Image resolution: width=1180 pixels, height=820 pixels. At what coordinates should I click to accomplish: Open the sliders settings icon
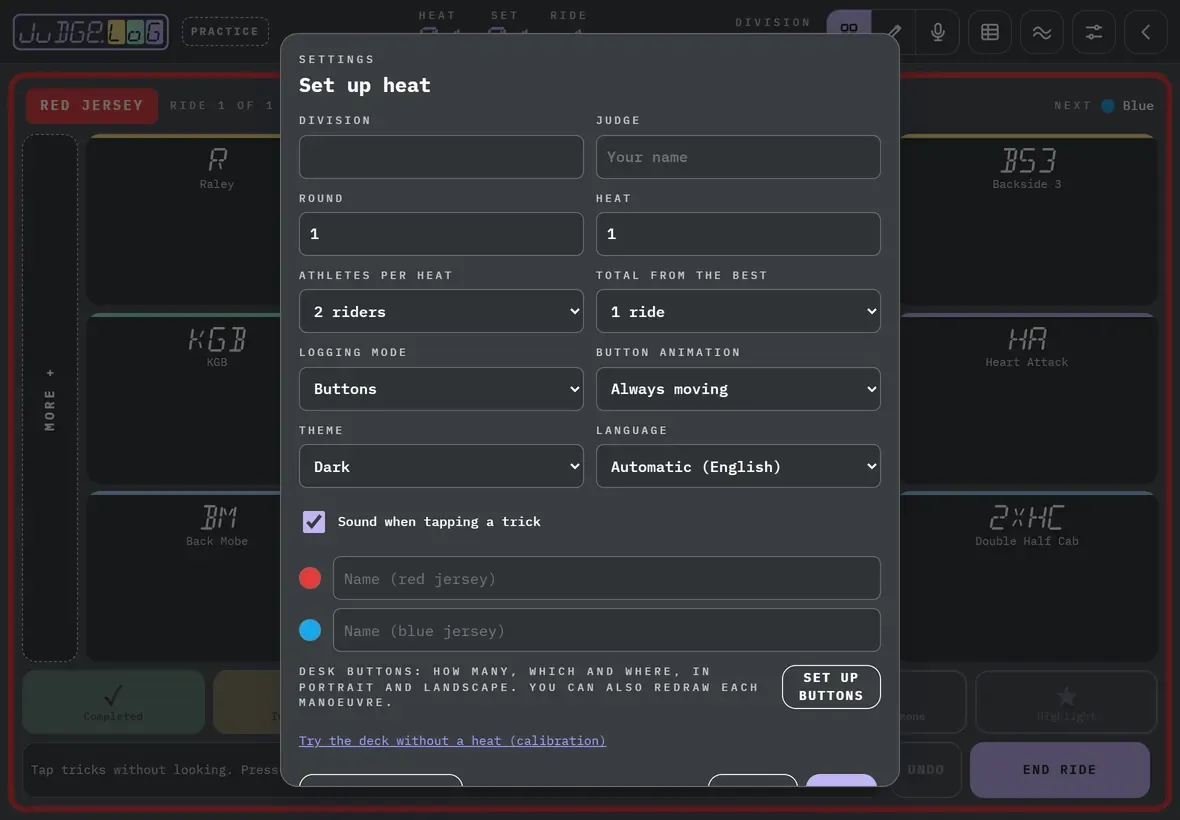click(1093, 32)
